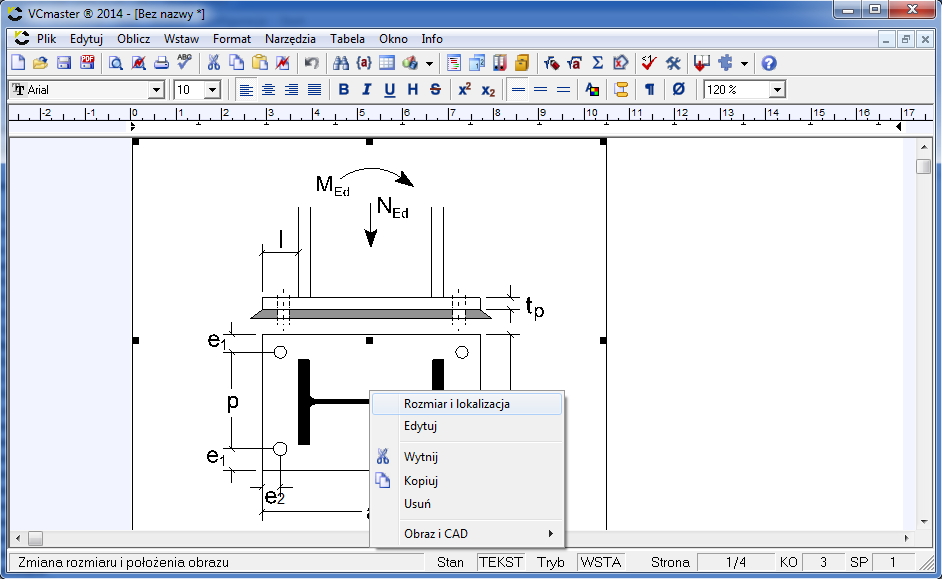
Task: Click the Save document icon
Action: pyautogui.click(x=63, y=63)
